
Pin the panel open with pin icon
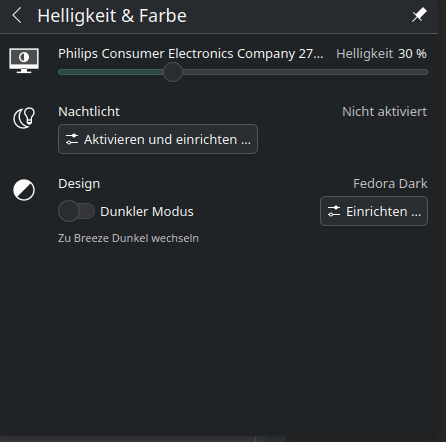pyautogui.click(x=419, y=15)
